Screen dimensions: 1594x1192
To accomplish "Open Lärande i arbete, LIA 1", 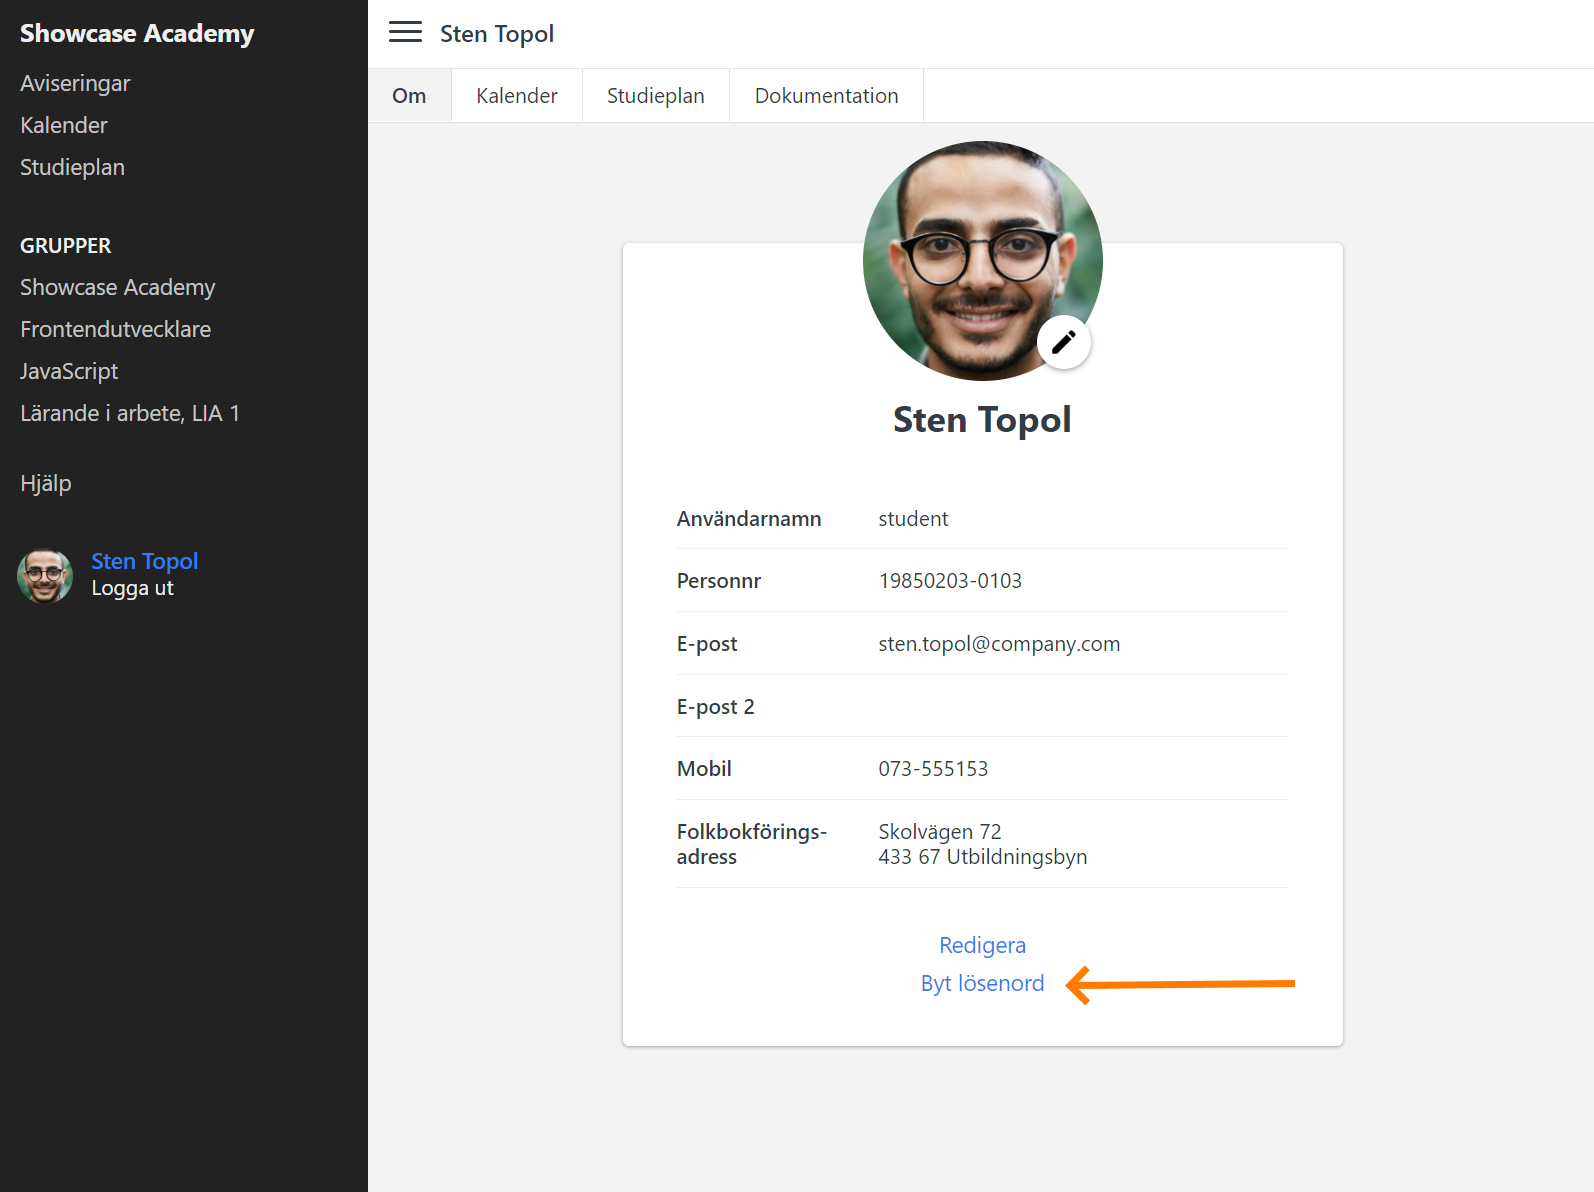I will [x=130, y=413].
